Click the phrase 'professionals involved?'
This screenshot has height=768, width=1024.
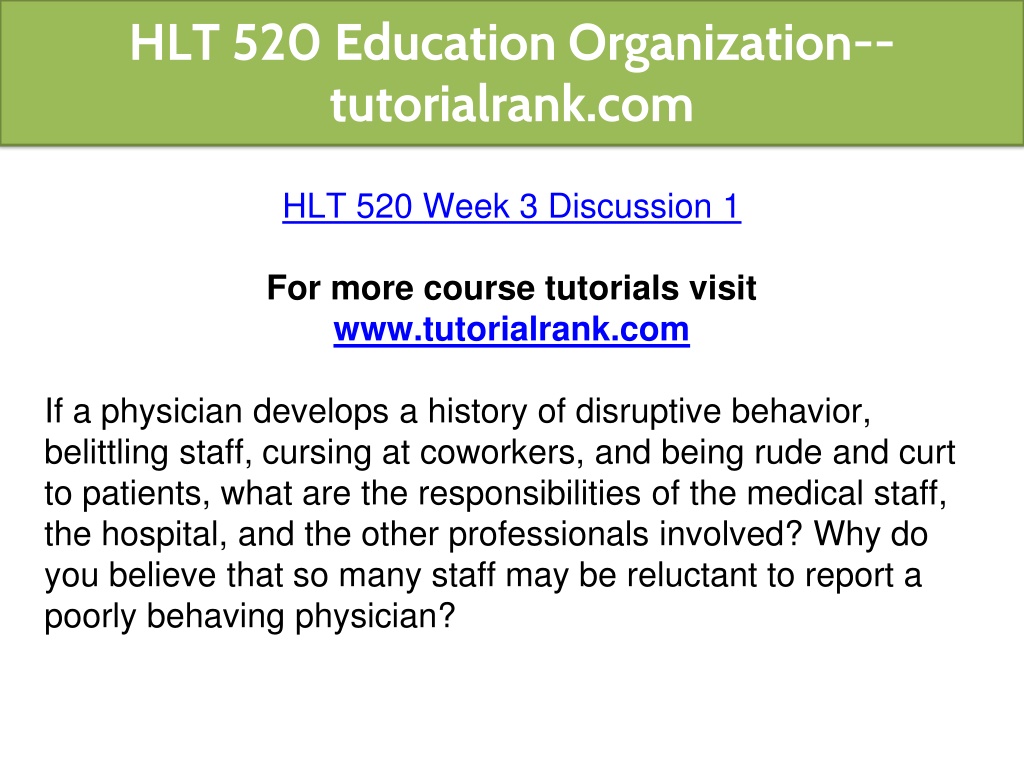625,534
